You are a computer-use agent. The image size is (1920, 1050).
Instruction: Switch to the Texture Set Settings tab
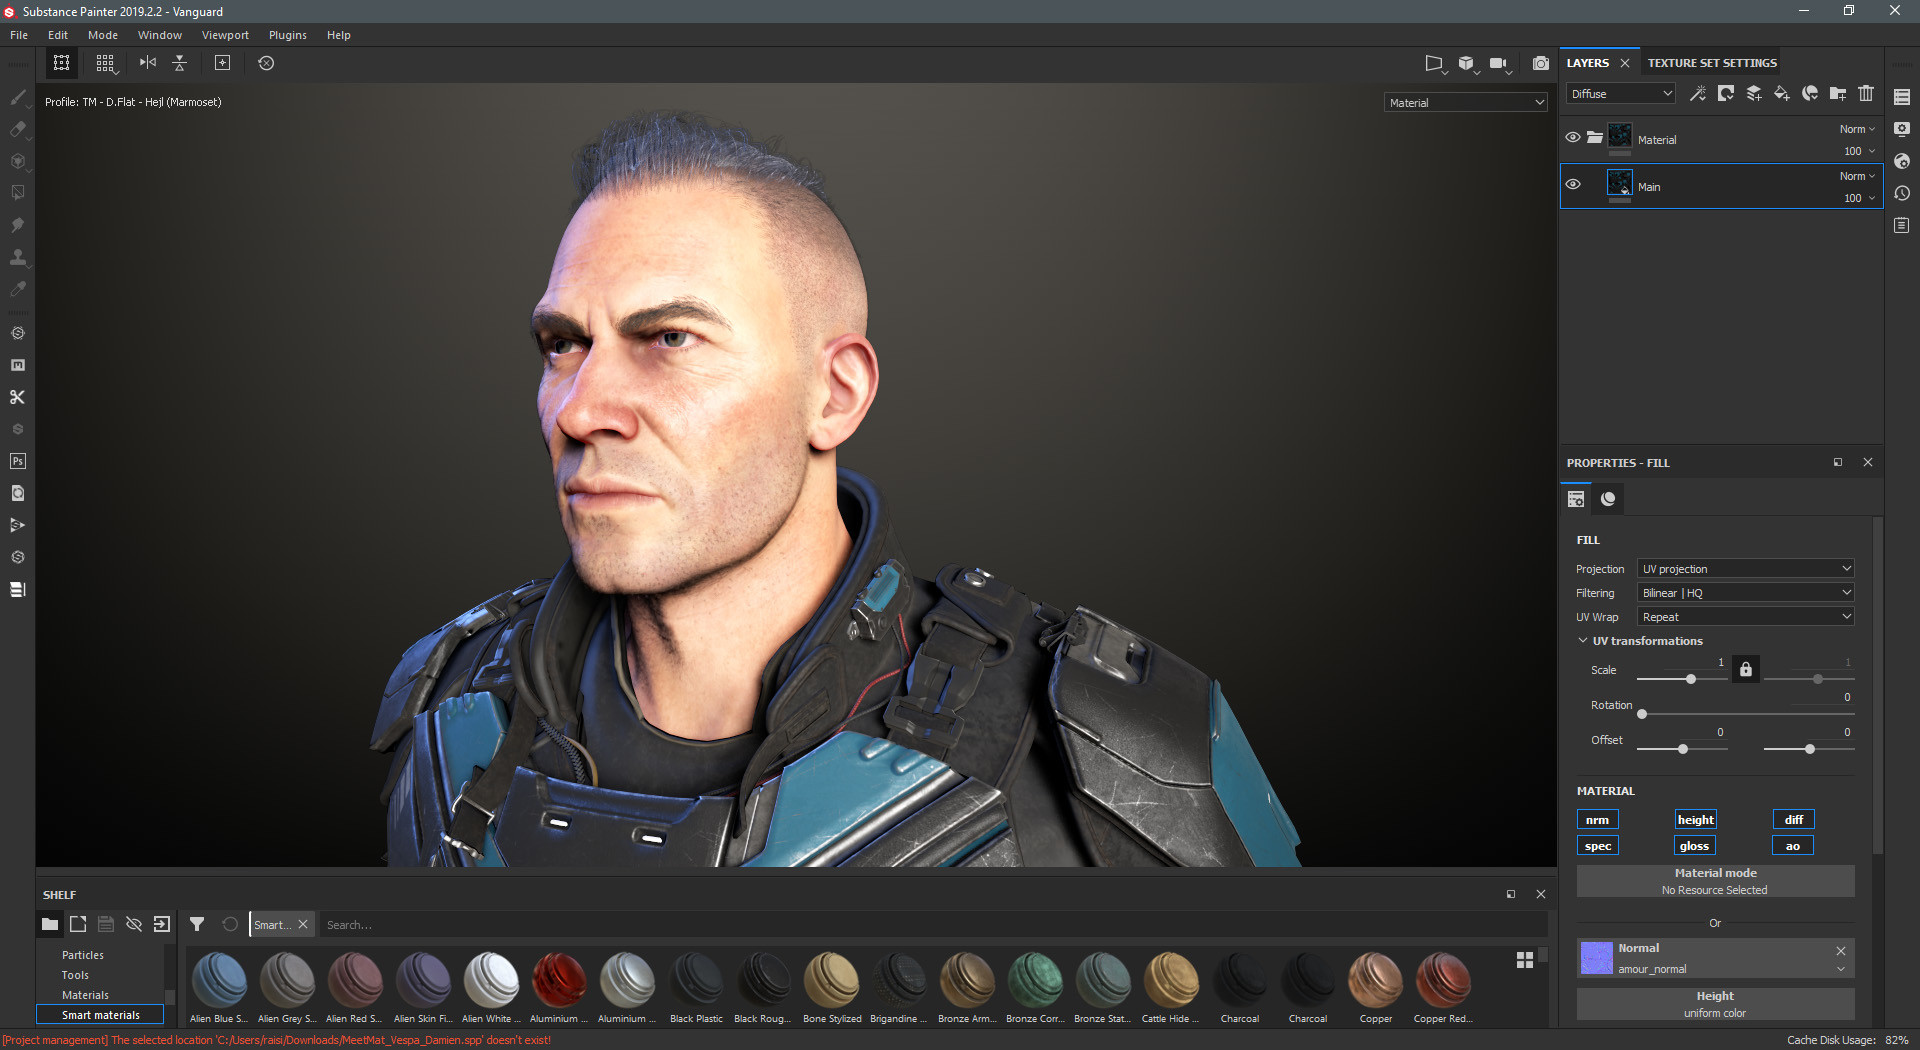pos(1711,62)
